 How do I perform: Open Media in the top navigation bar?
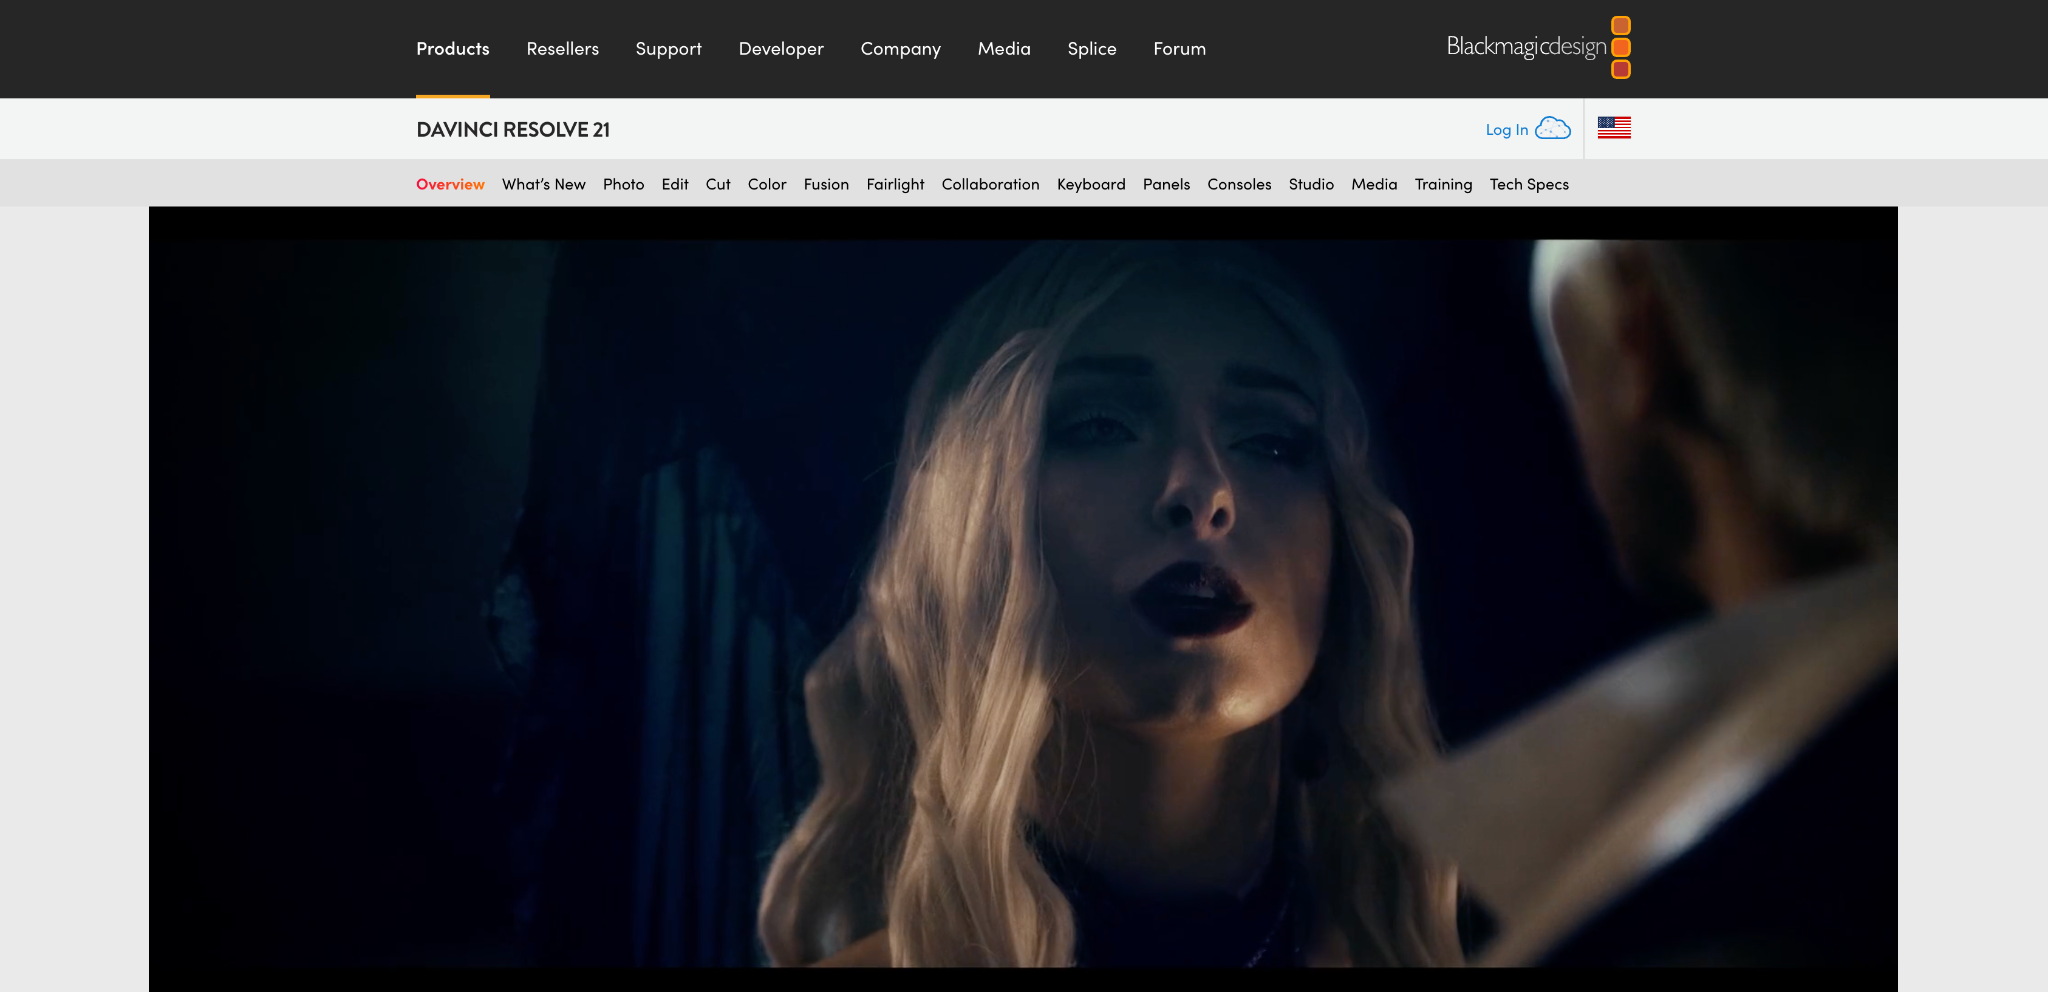pos(1004,49)
